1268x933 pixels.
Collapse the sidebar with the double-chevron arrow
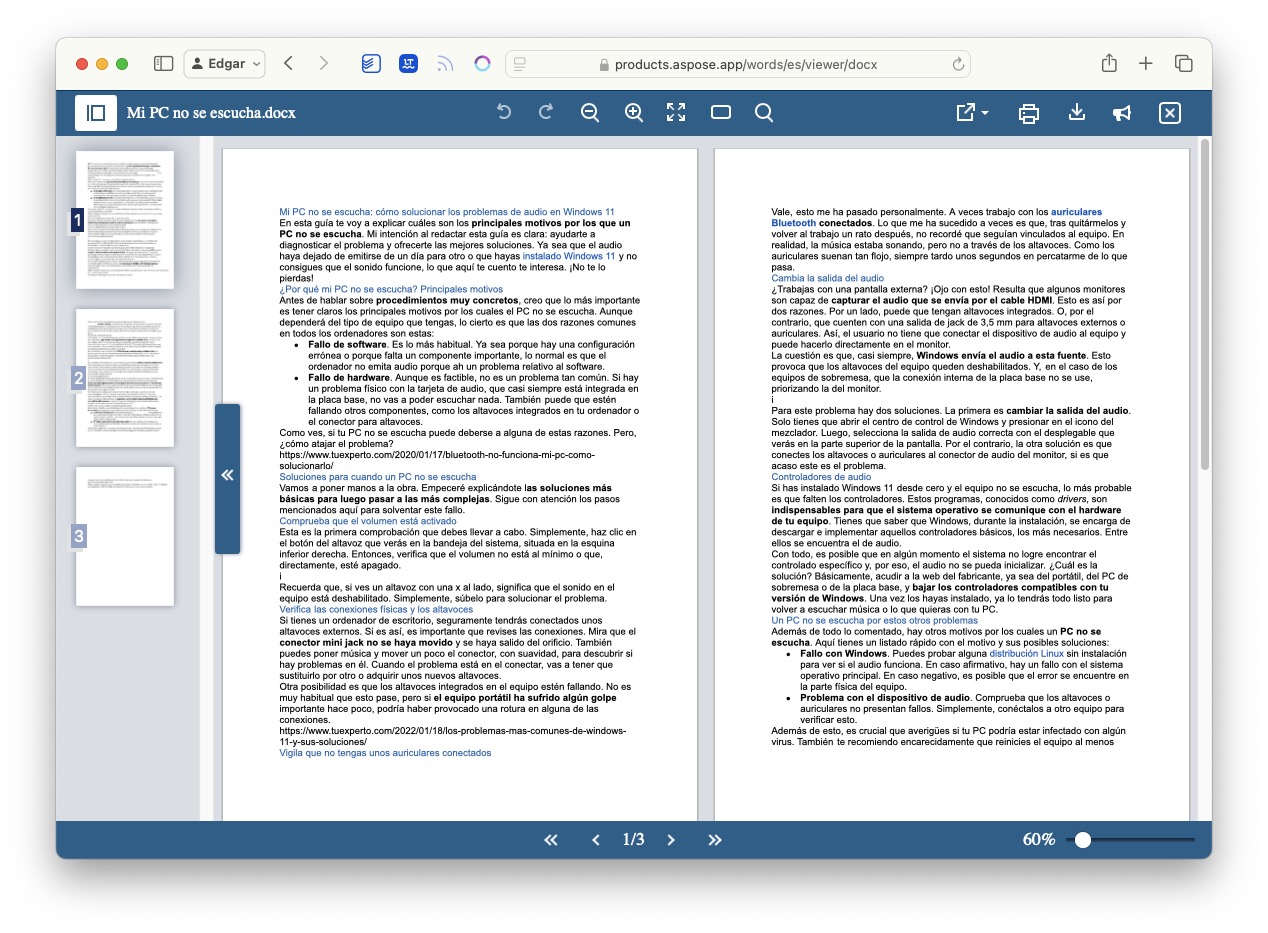click(227, 476)
